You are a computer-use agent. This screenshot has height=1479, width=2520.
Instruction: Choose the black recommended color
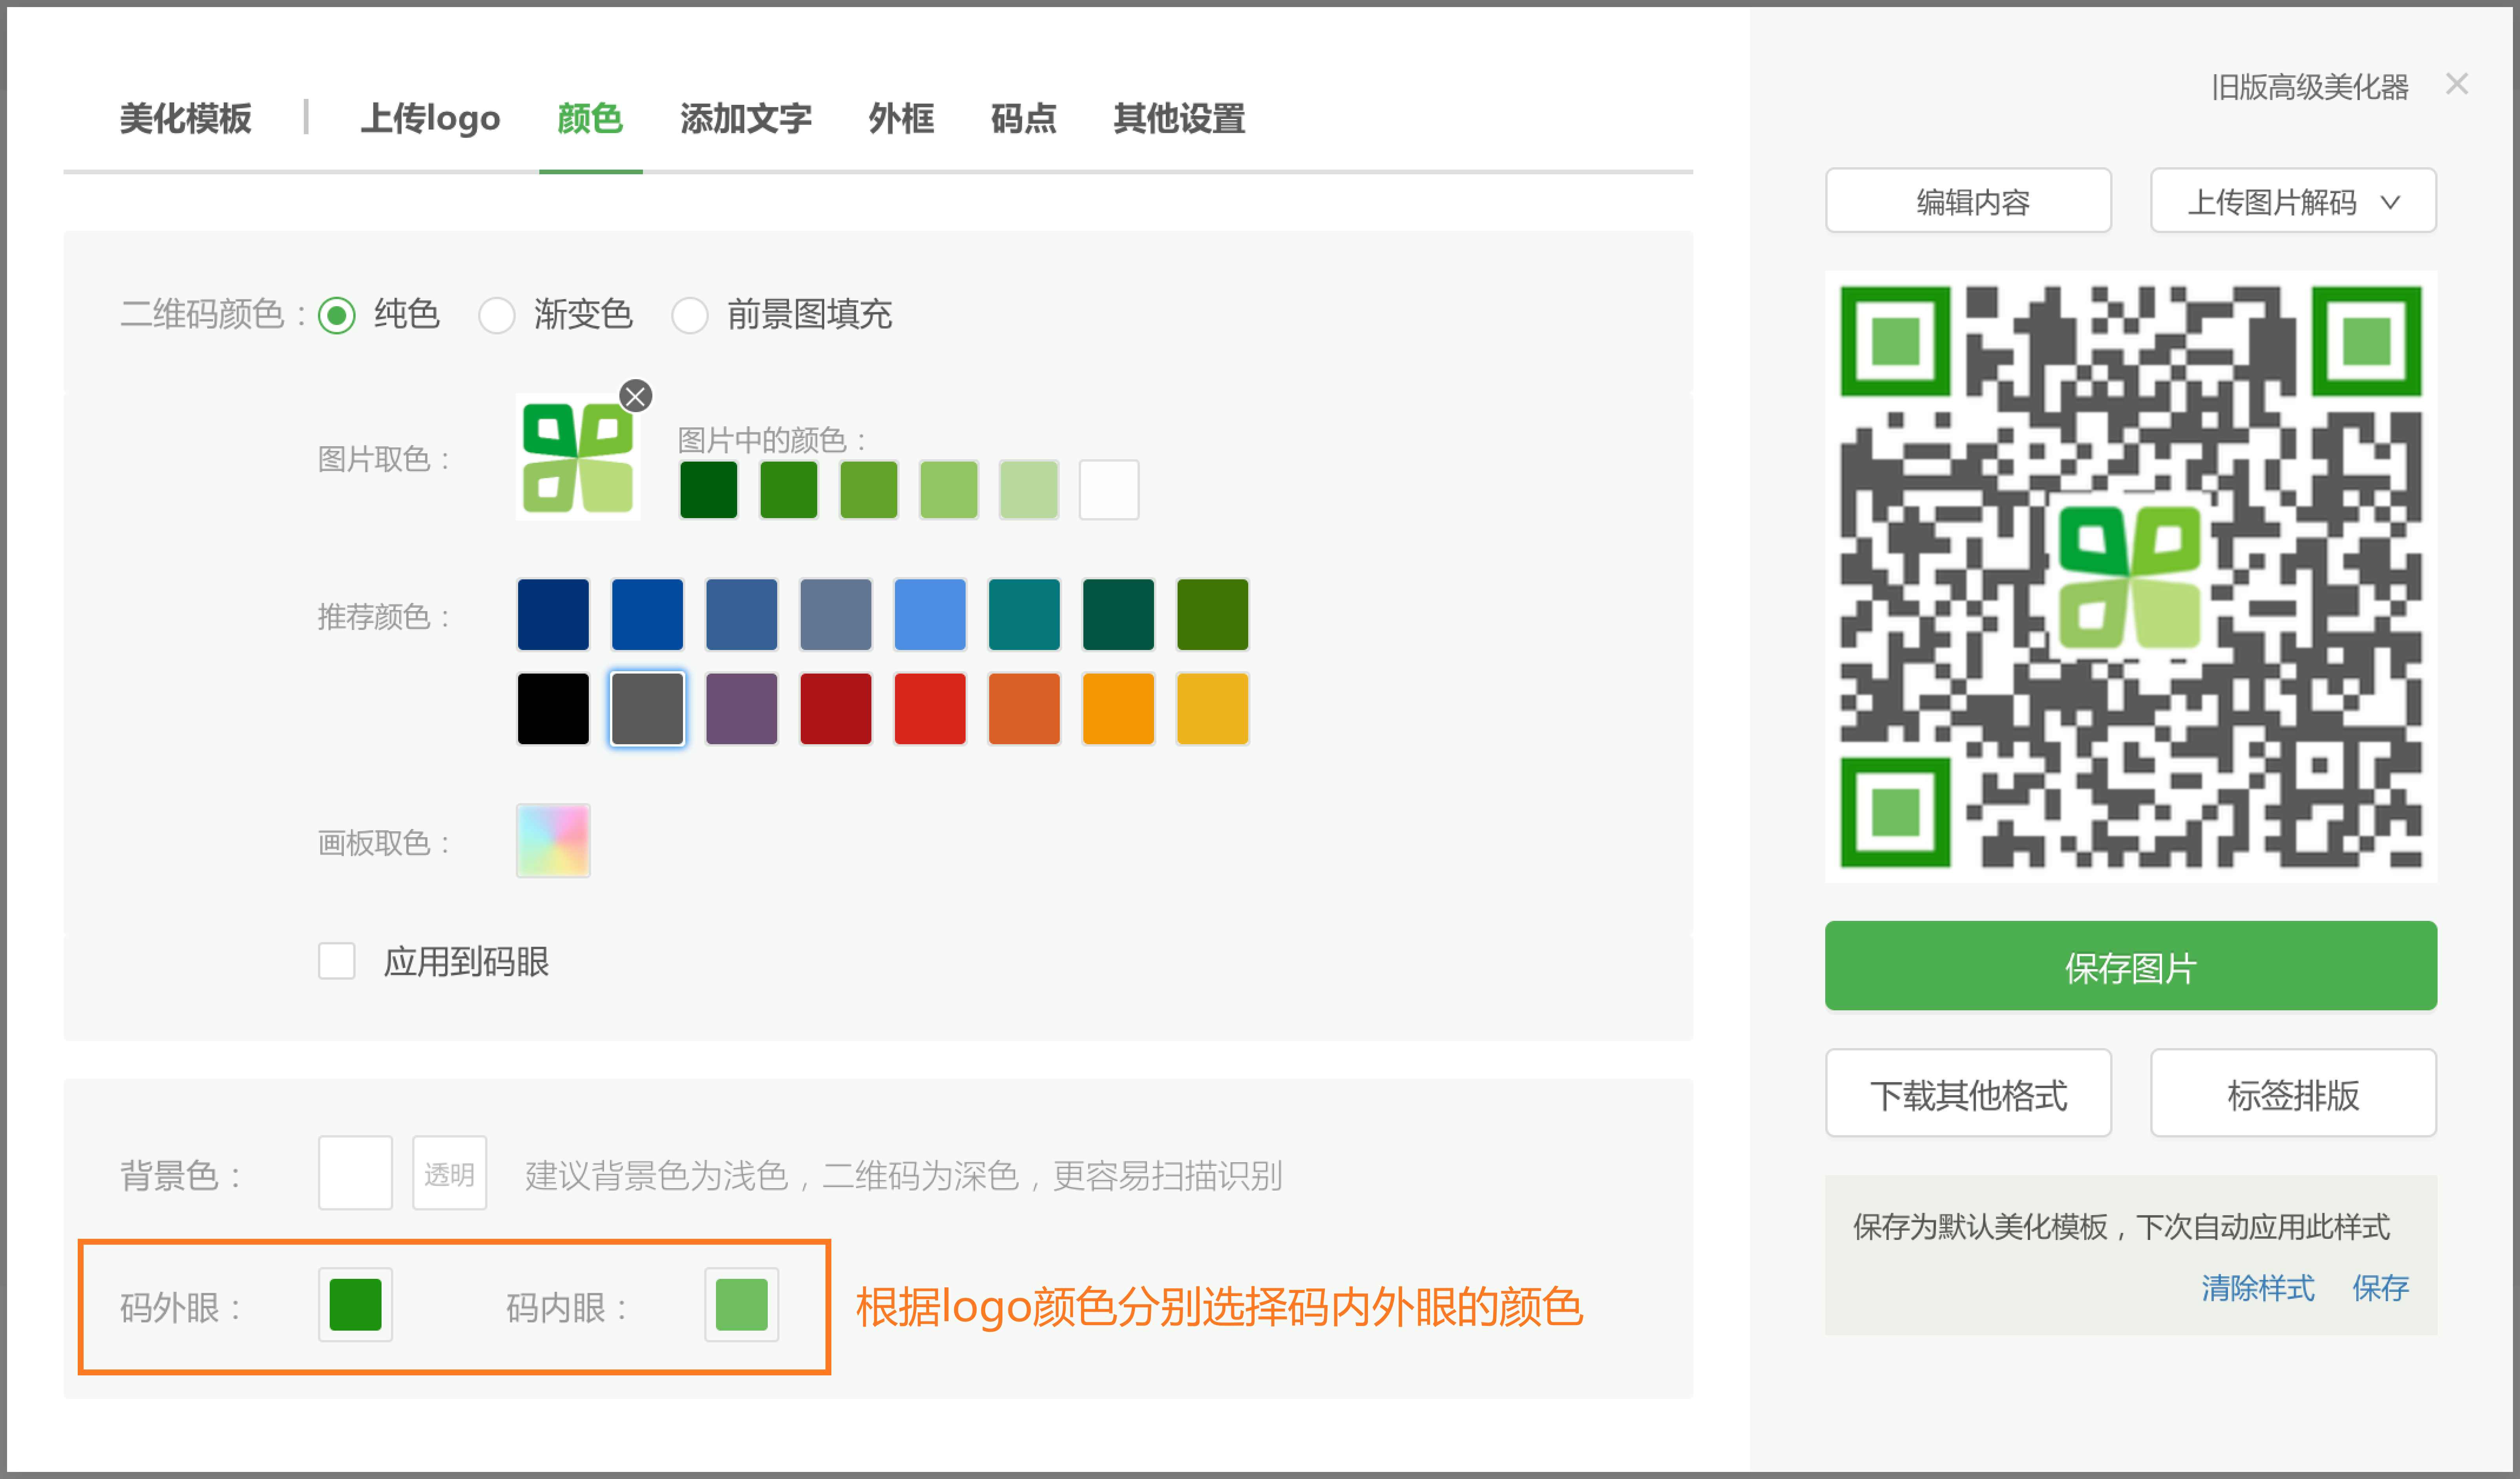coord(553,709)
